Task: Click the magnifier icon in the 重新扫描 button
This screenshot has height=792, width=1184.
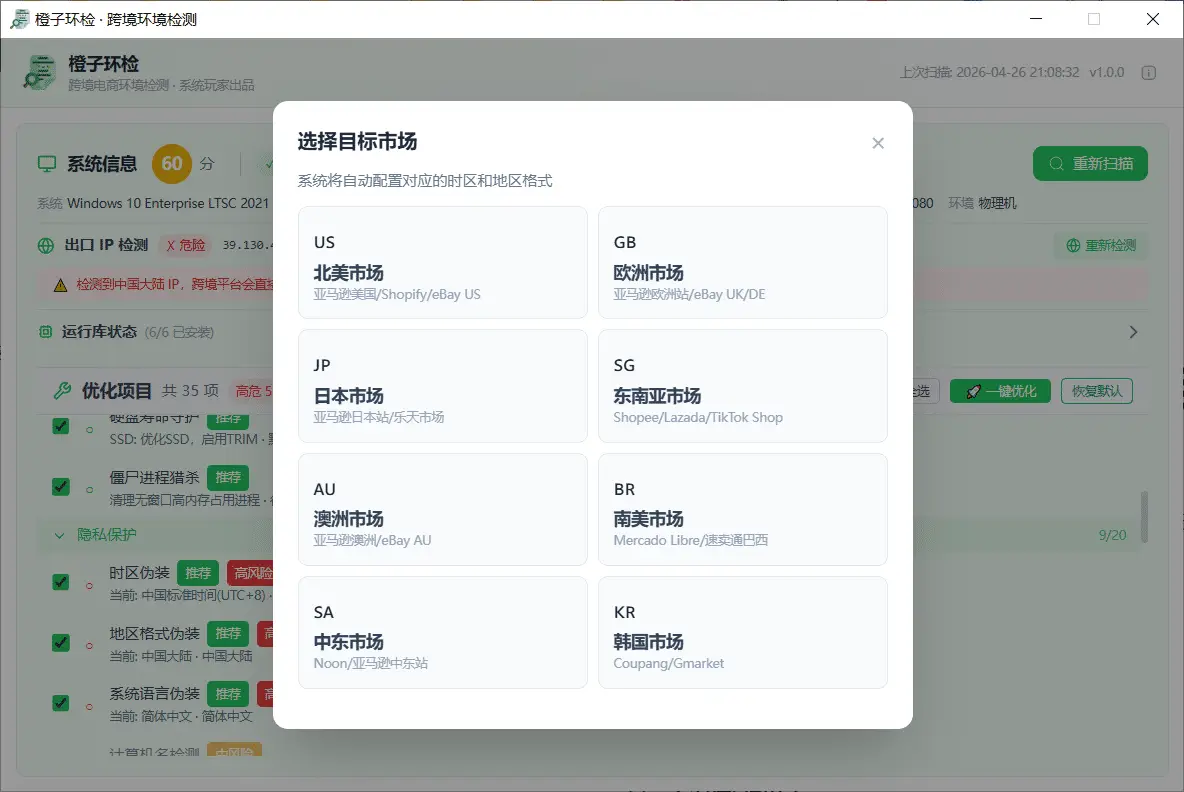Action: [x=1055, y=163]
